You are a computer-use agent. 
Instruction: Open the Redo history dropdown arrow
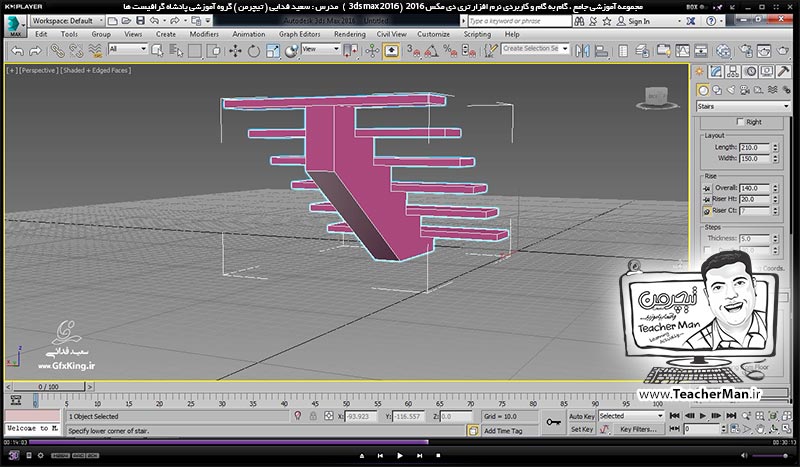(185, 21)
